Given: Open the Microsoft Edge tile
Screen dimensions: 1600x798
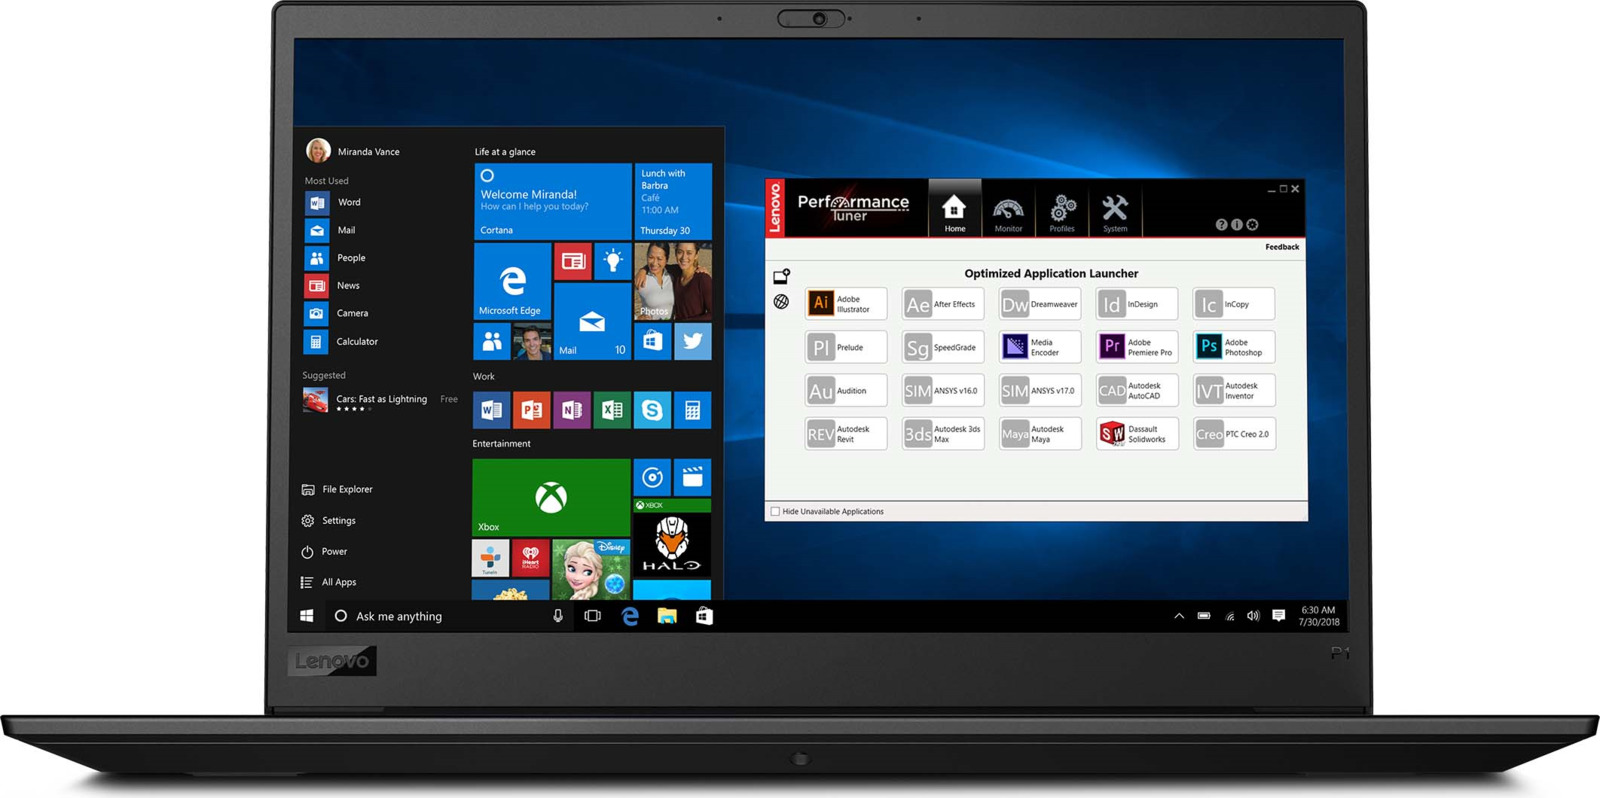Looking at the screenshot, I should pos(512,281).
